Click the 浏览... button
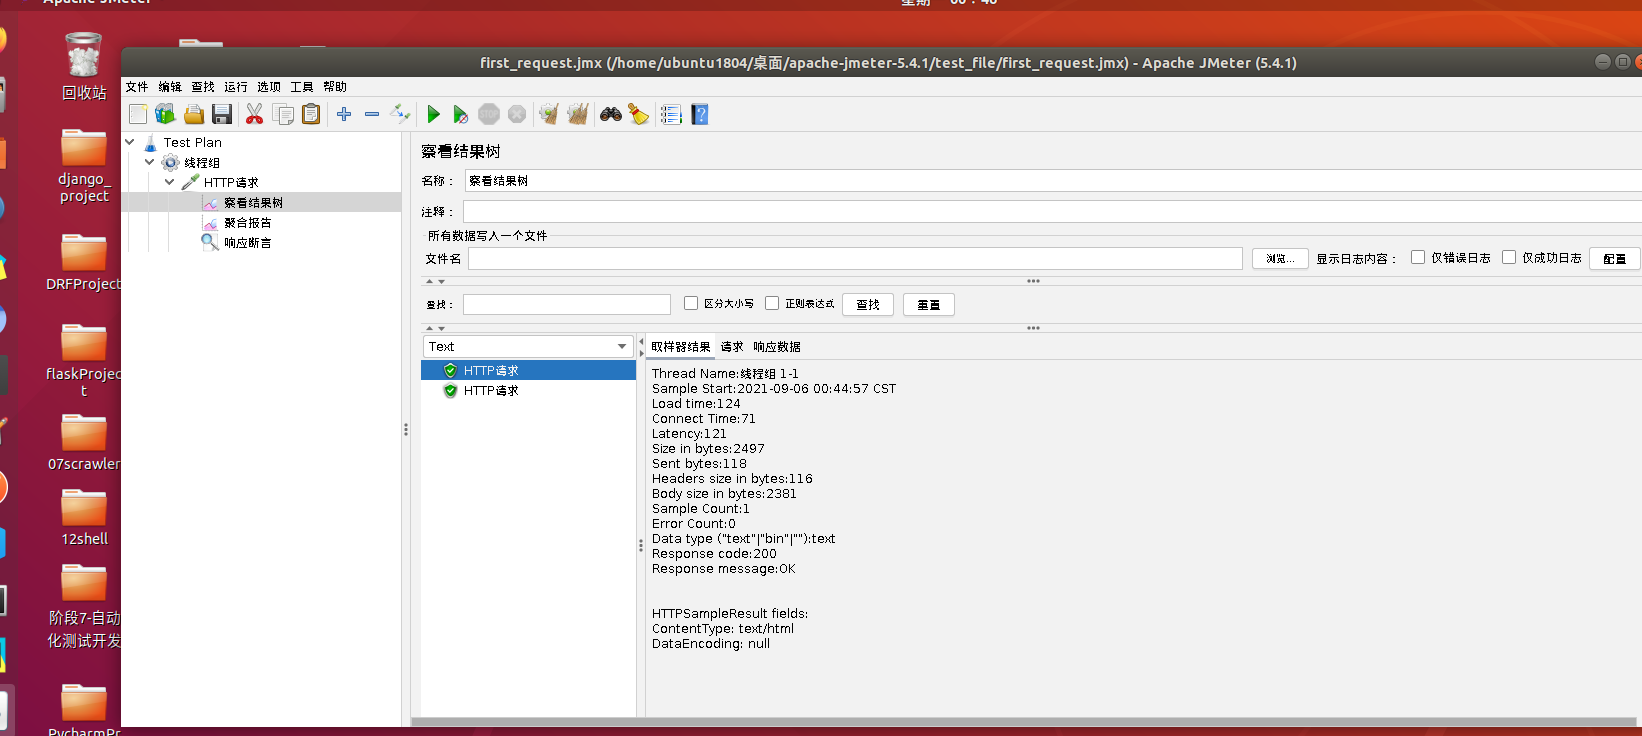This screenshot has width=1642, height=736. coord(1280,258)
